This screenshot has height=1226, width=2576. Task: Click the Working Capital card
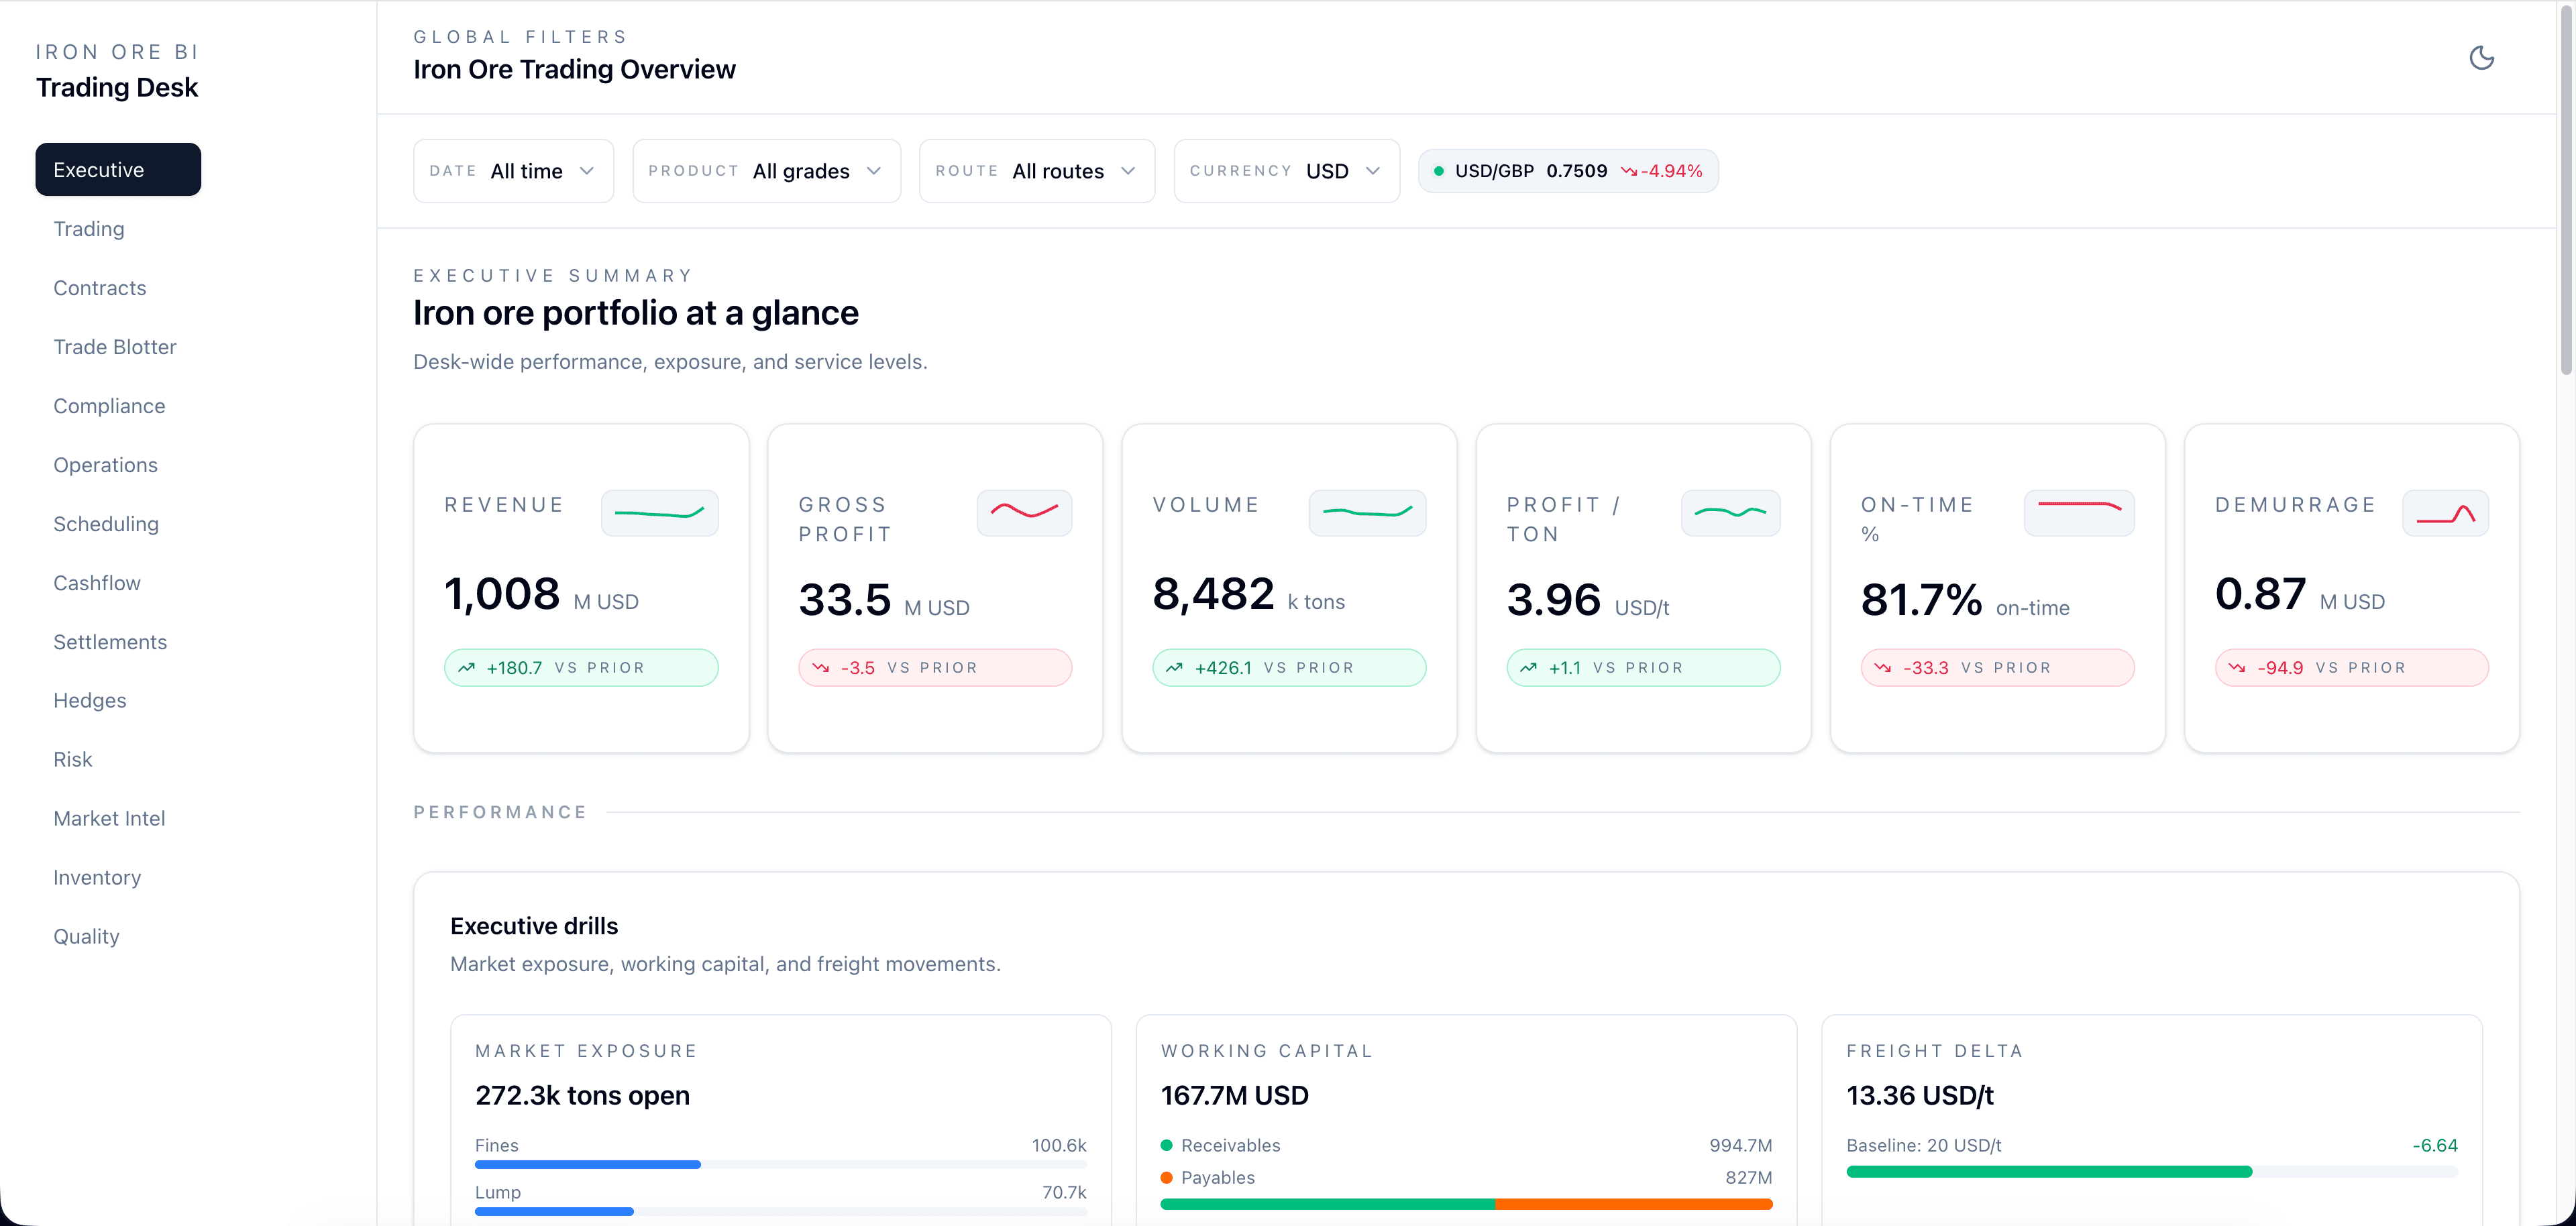coord(1466,1120)
